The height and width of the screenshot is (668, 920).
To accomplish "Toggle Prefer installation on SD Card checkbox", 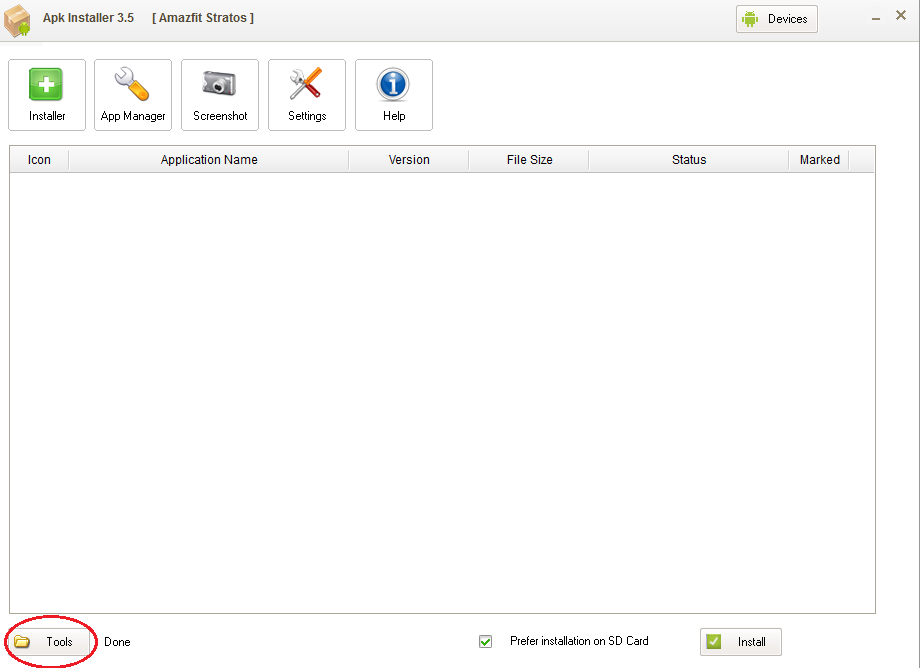I will click(x=485, y=642).
